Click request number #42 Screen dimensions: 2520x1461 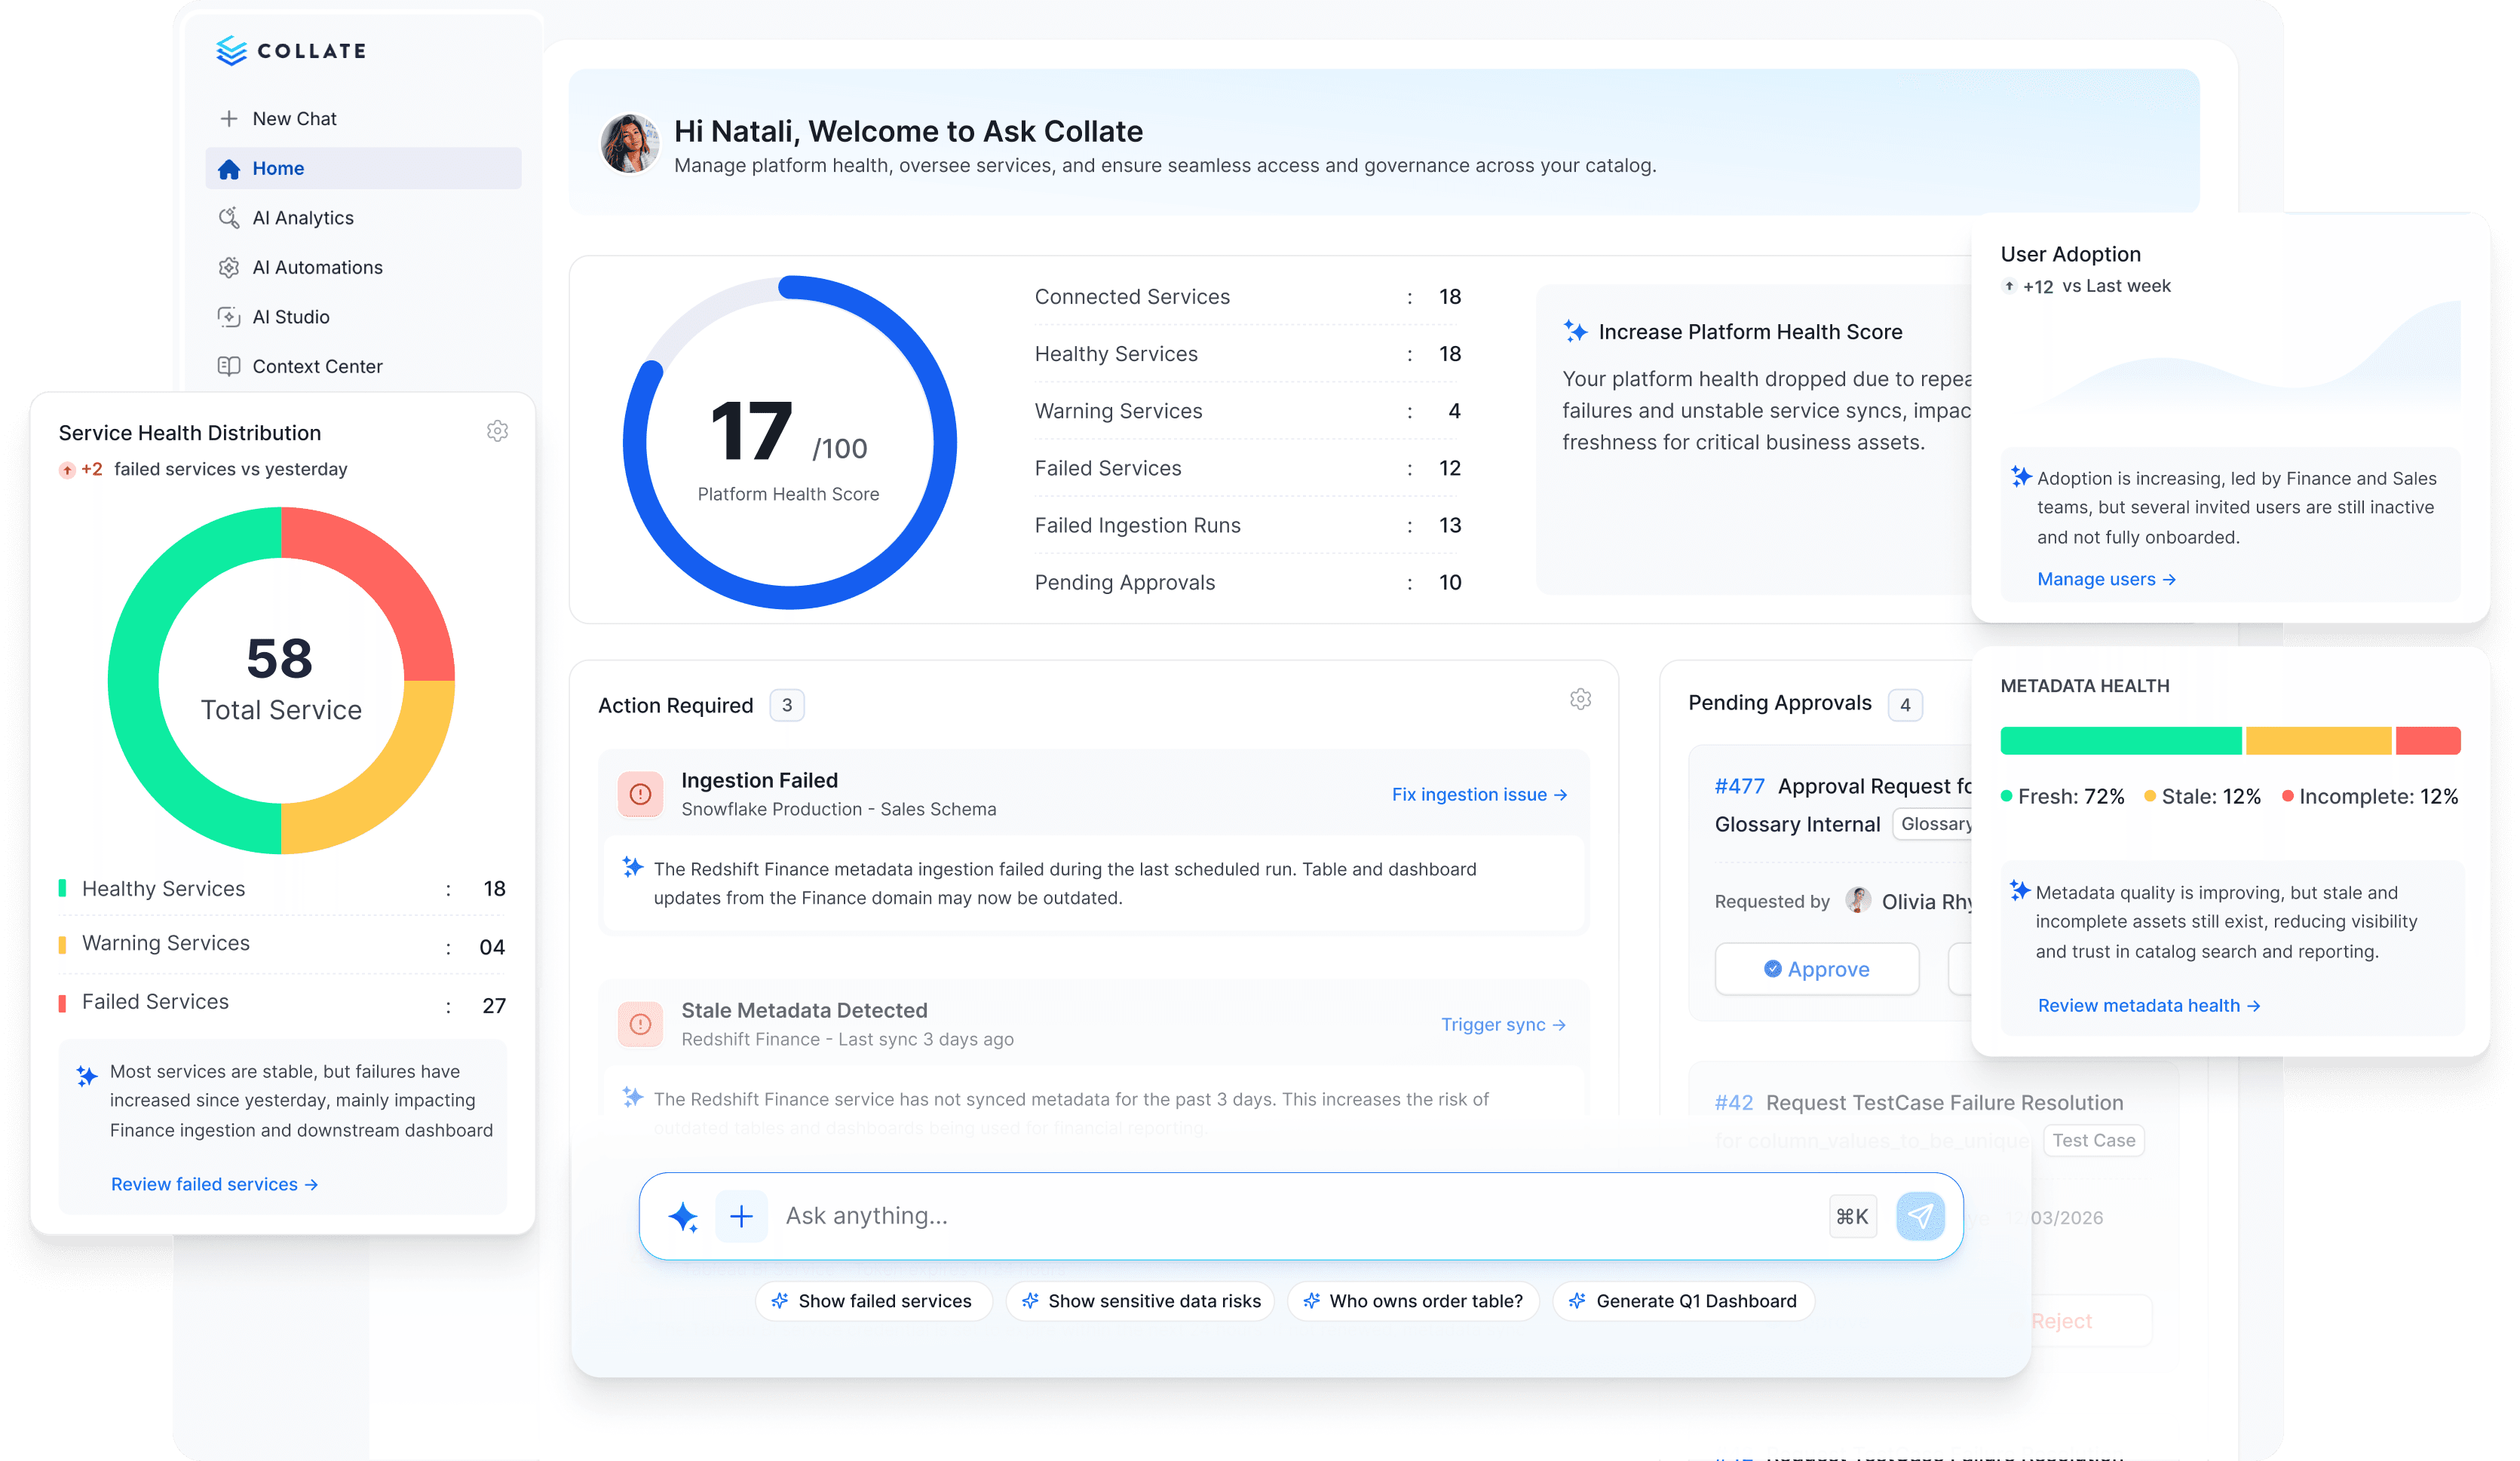tap(1733, 1102)
